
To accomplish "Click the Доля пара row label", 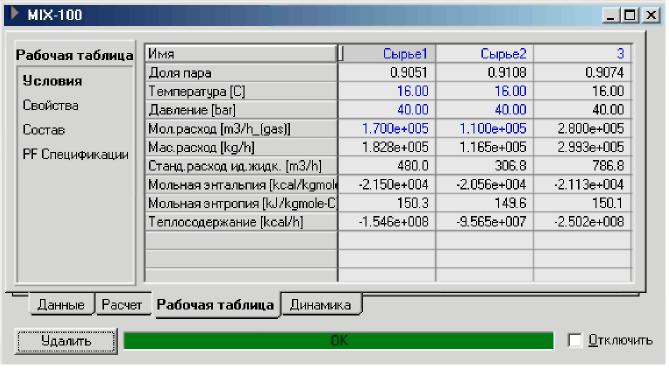I will pyautogui.click(x=241, y=73).
